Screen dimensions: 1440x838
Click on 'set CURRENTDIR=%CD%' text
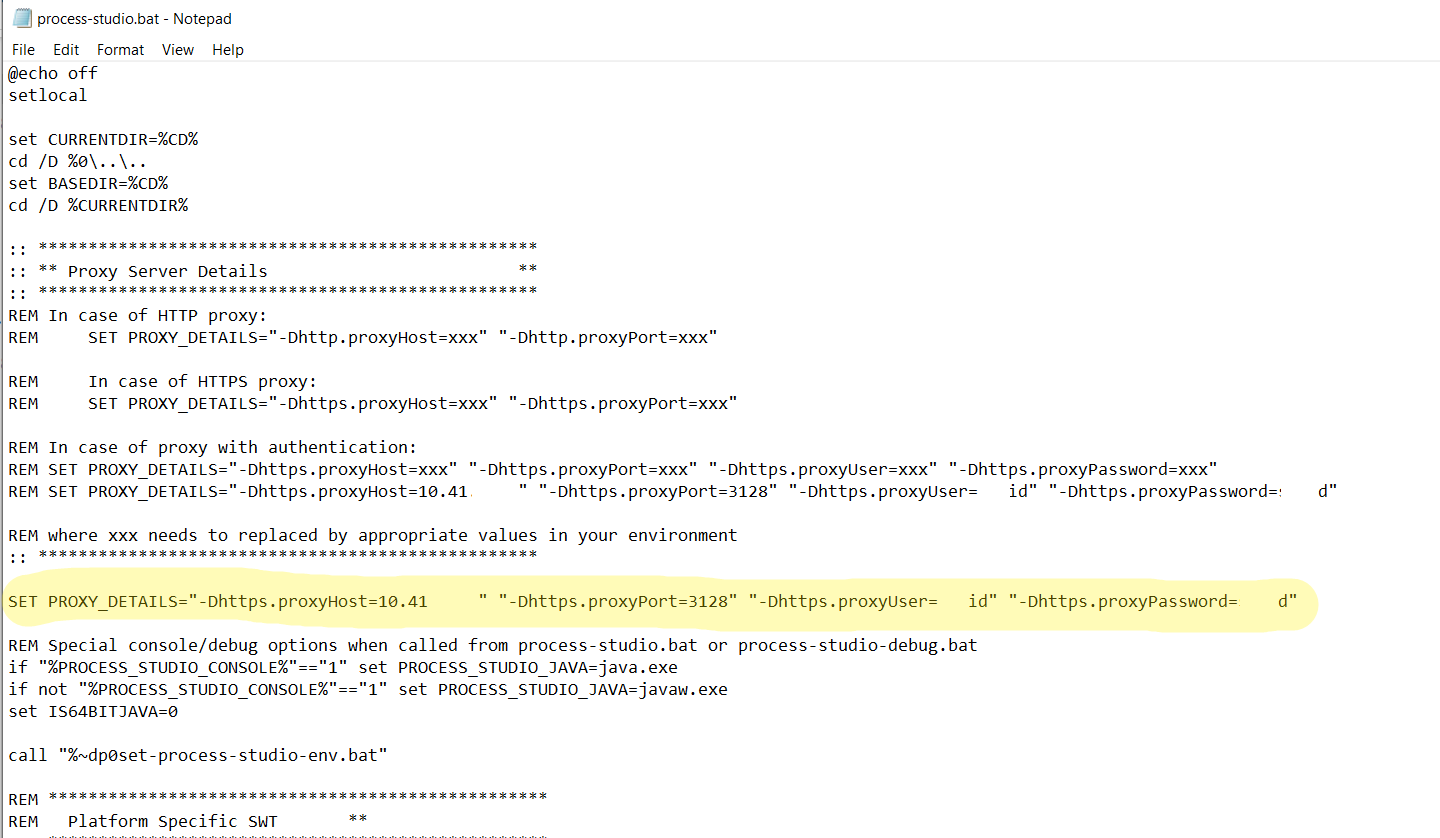103,139
